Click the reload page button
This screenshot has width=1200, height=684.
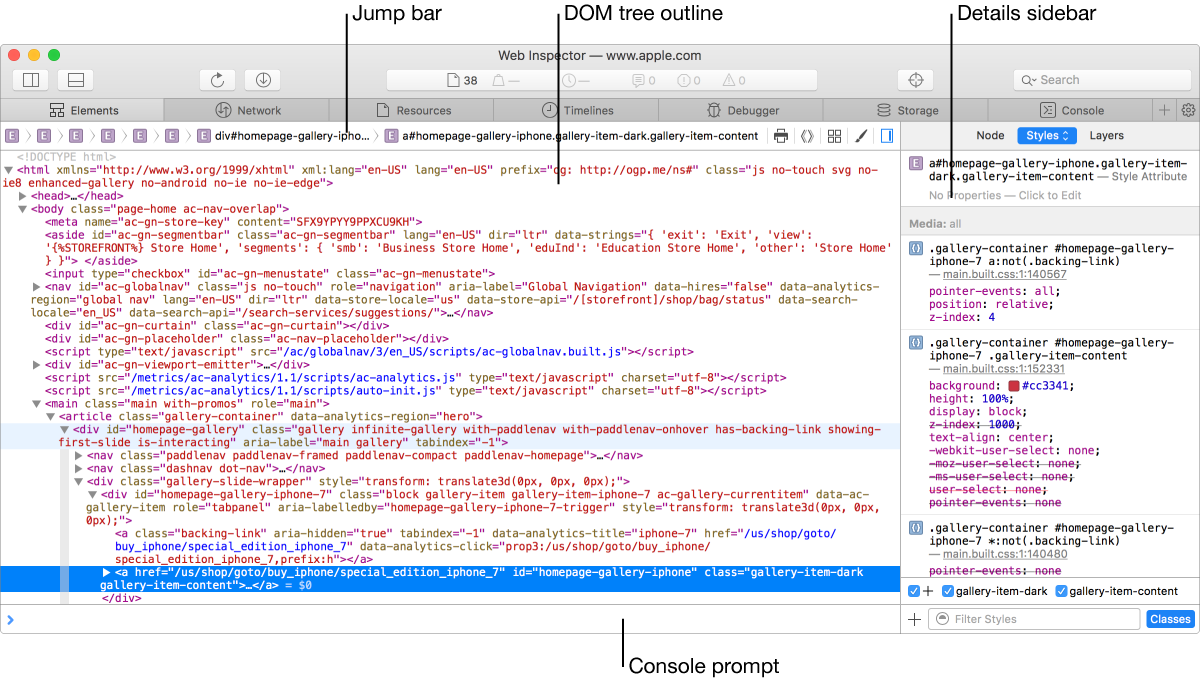[217, 80]
